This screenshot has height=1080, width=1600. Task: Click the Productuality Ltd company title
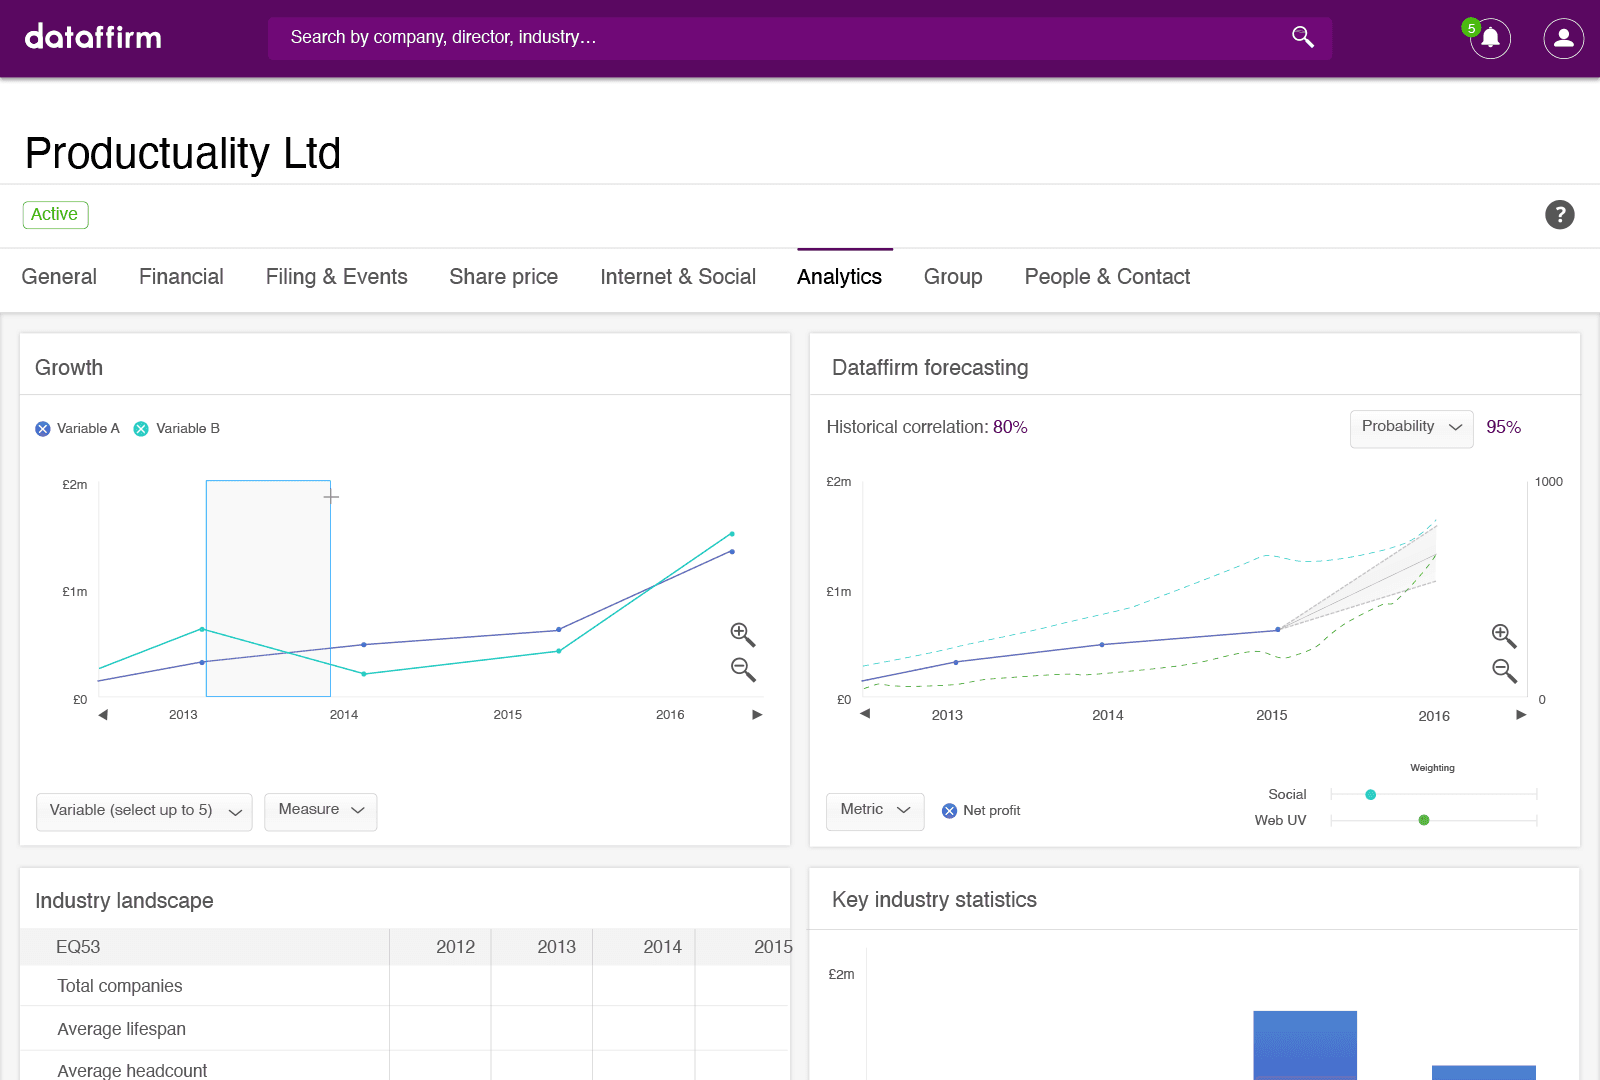pyautogui.click(x=183, y=154)
